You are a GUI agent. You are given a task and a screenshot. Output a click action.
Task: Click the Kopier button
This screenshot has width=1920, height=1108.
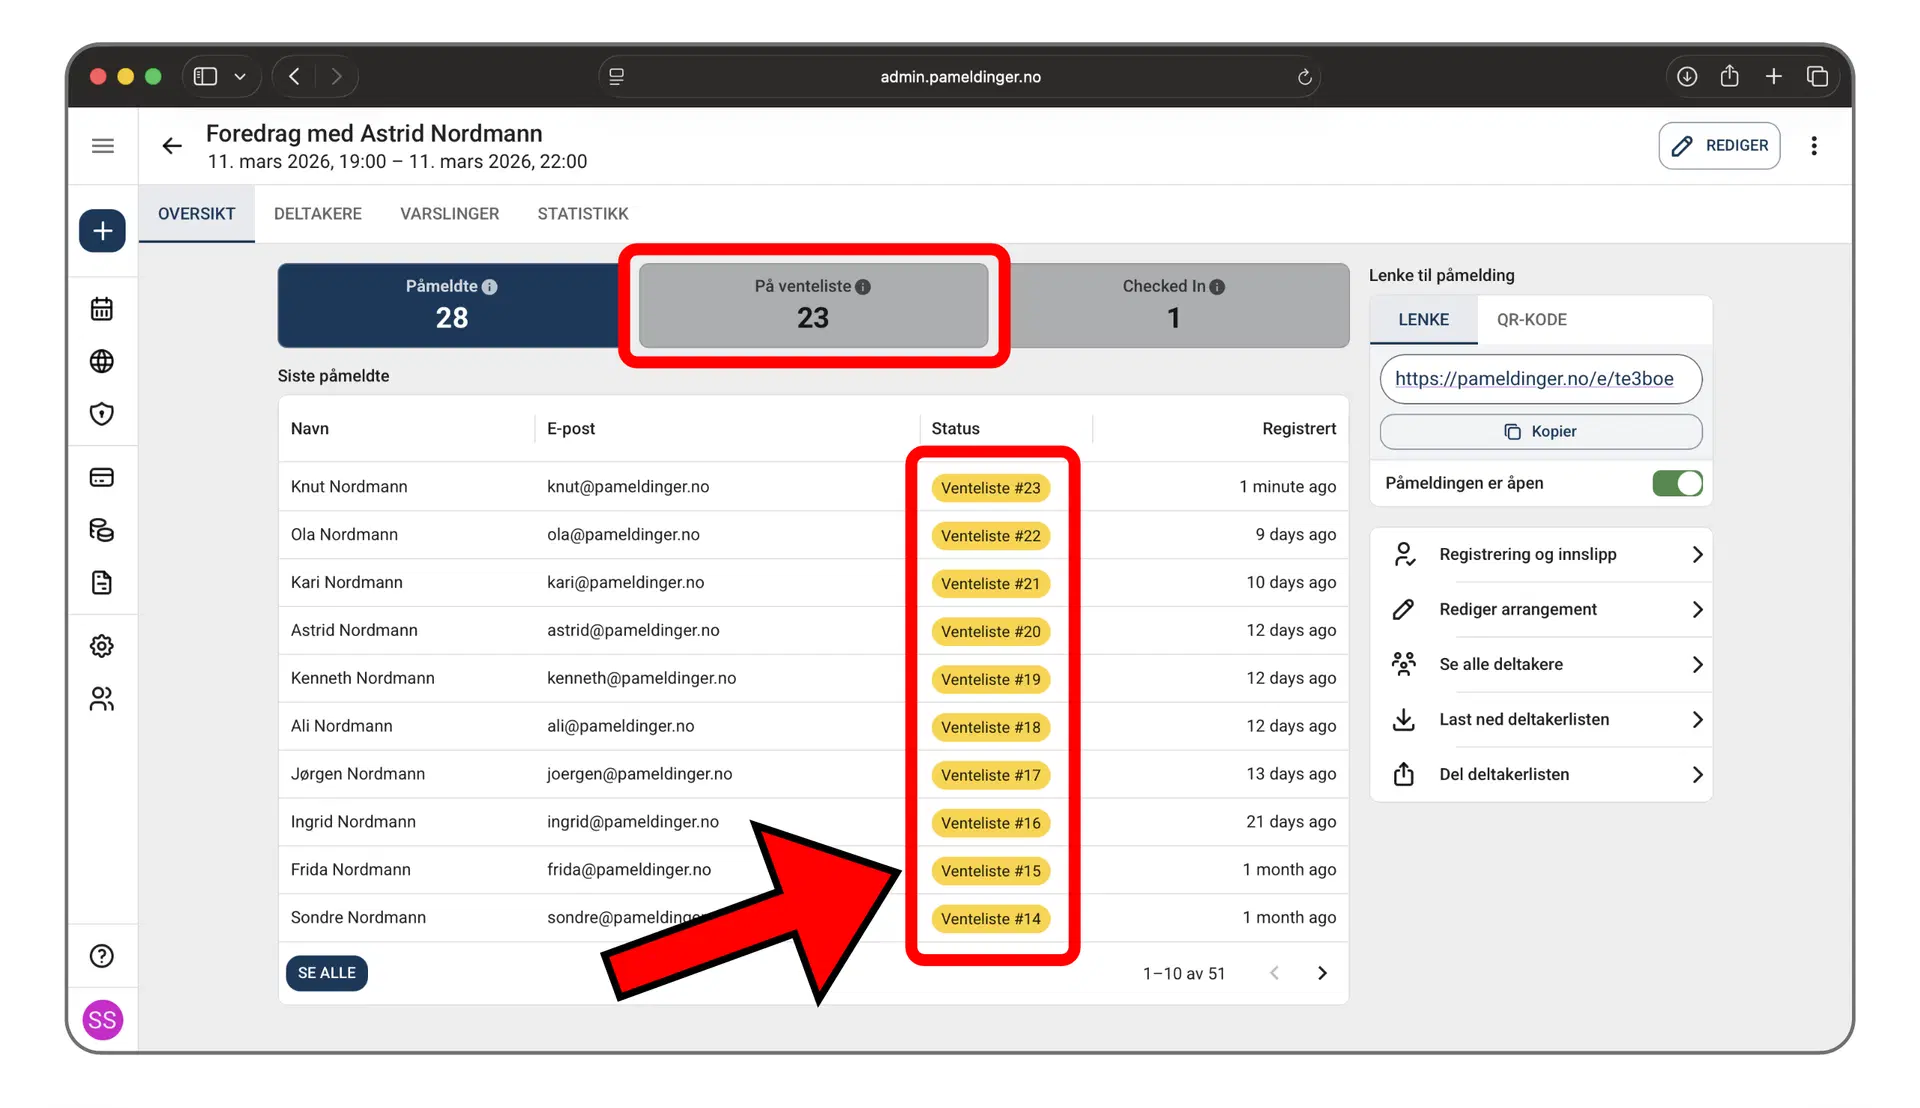[1540, 431]
